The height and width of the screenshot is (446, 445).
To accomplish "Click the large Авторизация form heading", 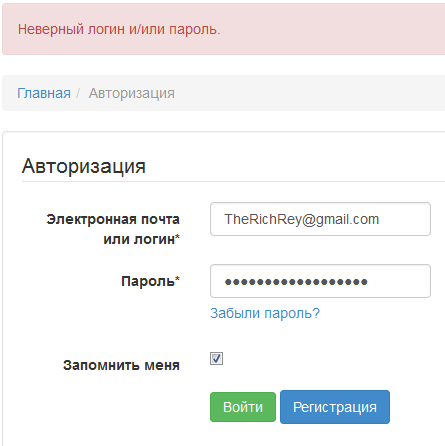I will coord(84,166).
